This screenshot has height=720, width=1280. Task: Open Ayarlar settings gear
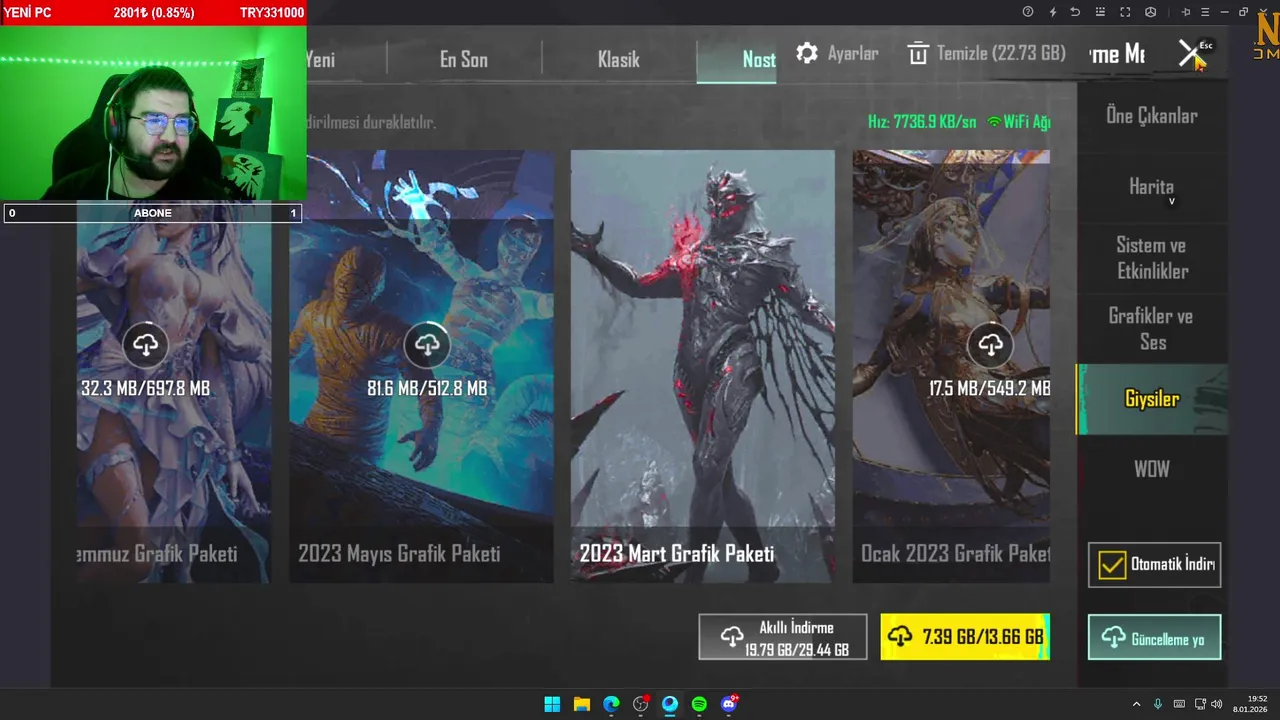(807, 54)
